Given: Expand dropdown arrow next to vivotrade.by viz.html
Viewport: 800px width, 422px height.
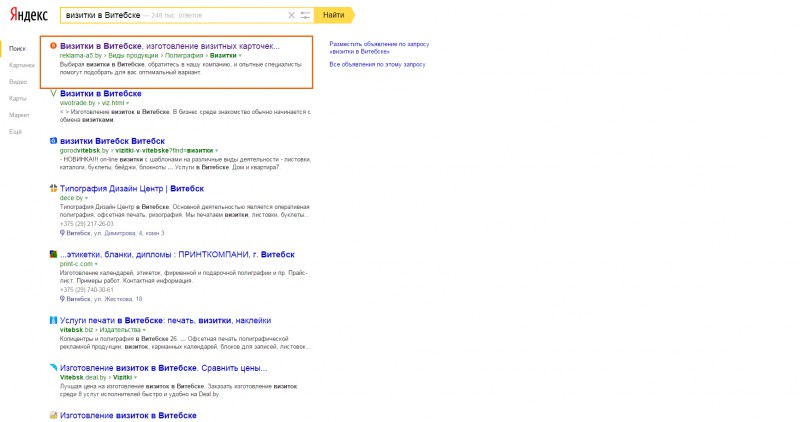Looking at the screenshot, I should tap(128, 103).
